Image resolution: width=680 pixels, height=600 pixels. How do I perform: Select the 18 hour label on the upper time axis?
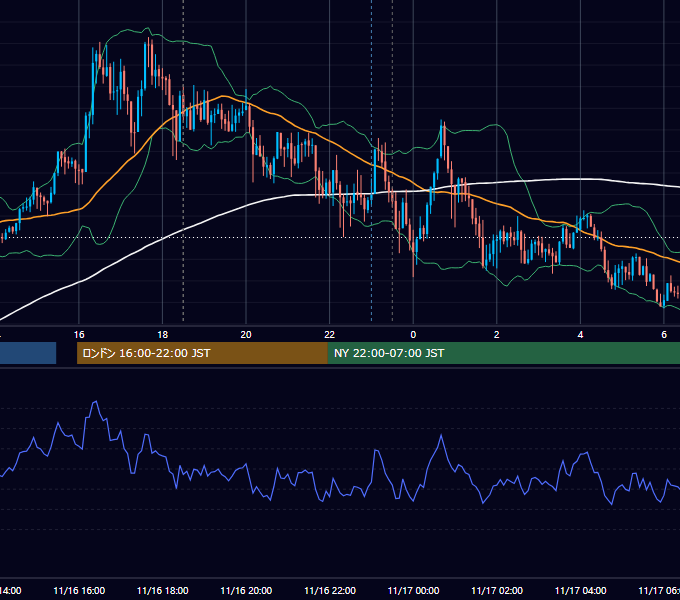click(163, 335)
